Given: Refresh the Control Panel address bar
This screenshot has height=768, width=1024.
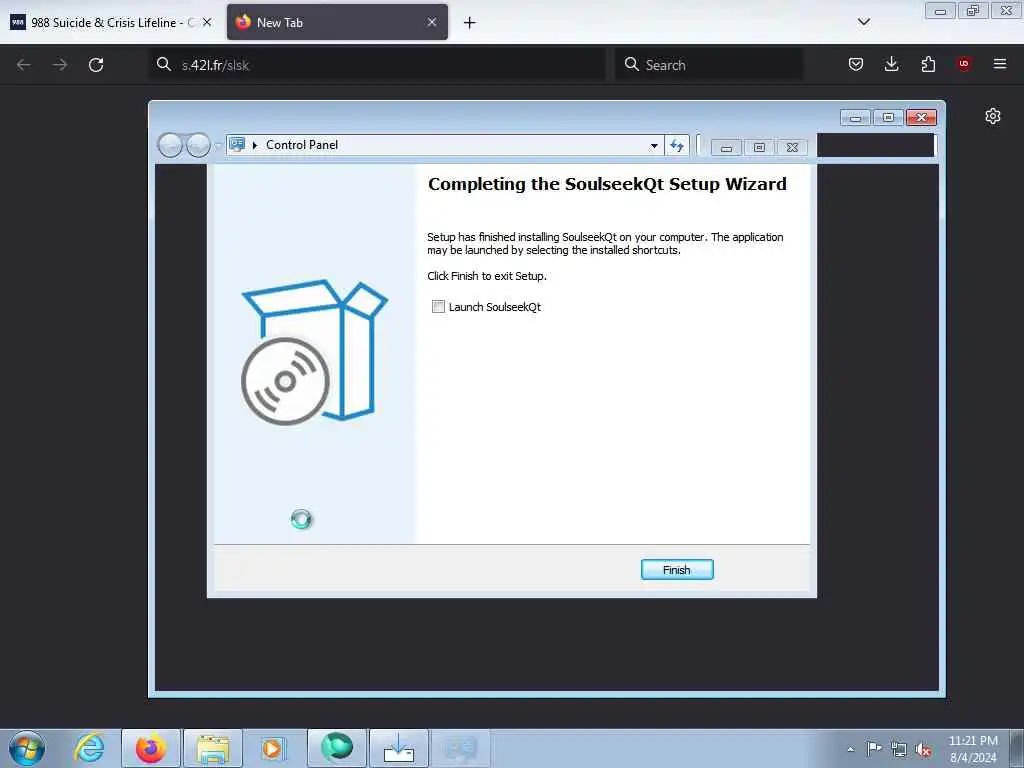Looking at the screenshot, I should (x=677, y=146).
